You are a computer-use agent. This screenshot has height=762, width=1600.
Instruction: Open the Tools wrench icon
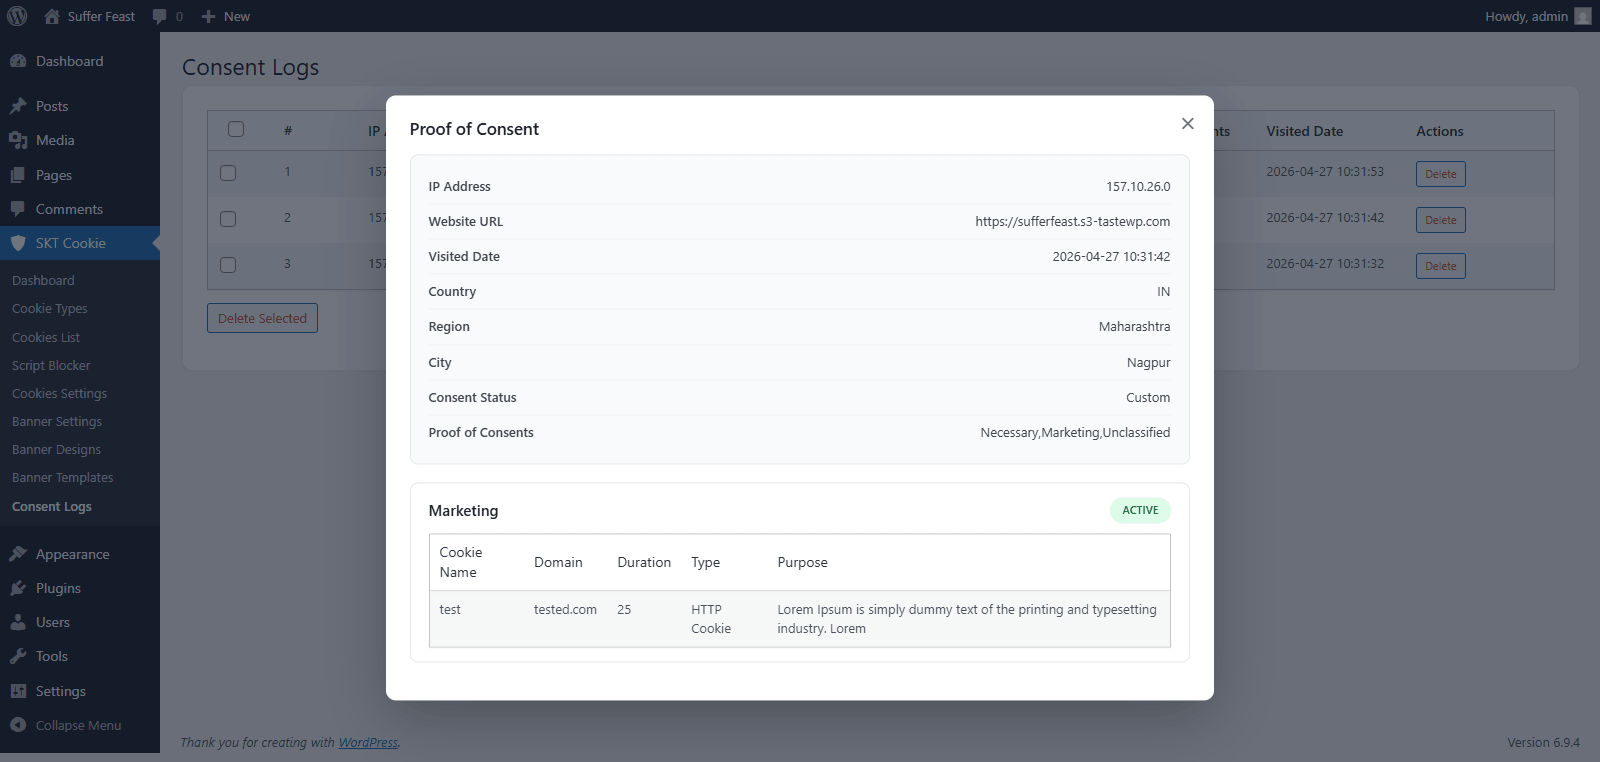tap(18, 656)
